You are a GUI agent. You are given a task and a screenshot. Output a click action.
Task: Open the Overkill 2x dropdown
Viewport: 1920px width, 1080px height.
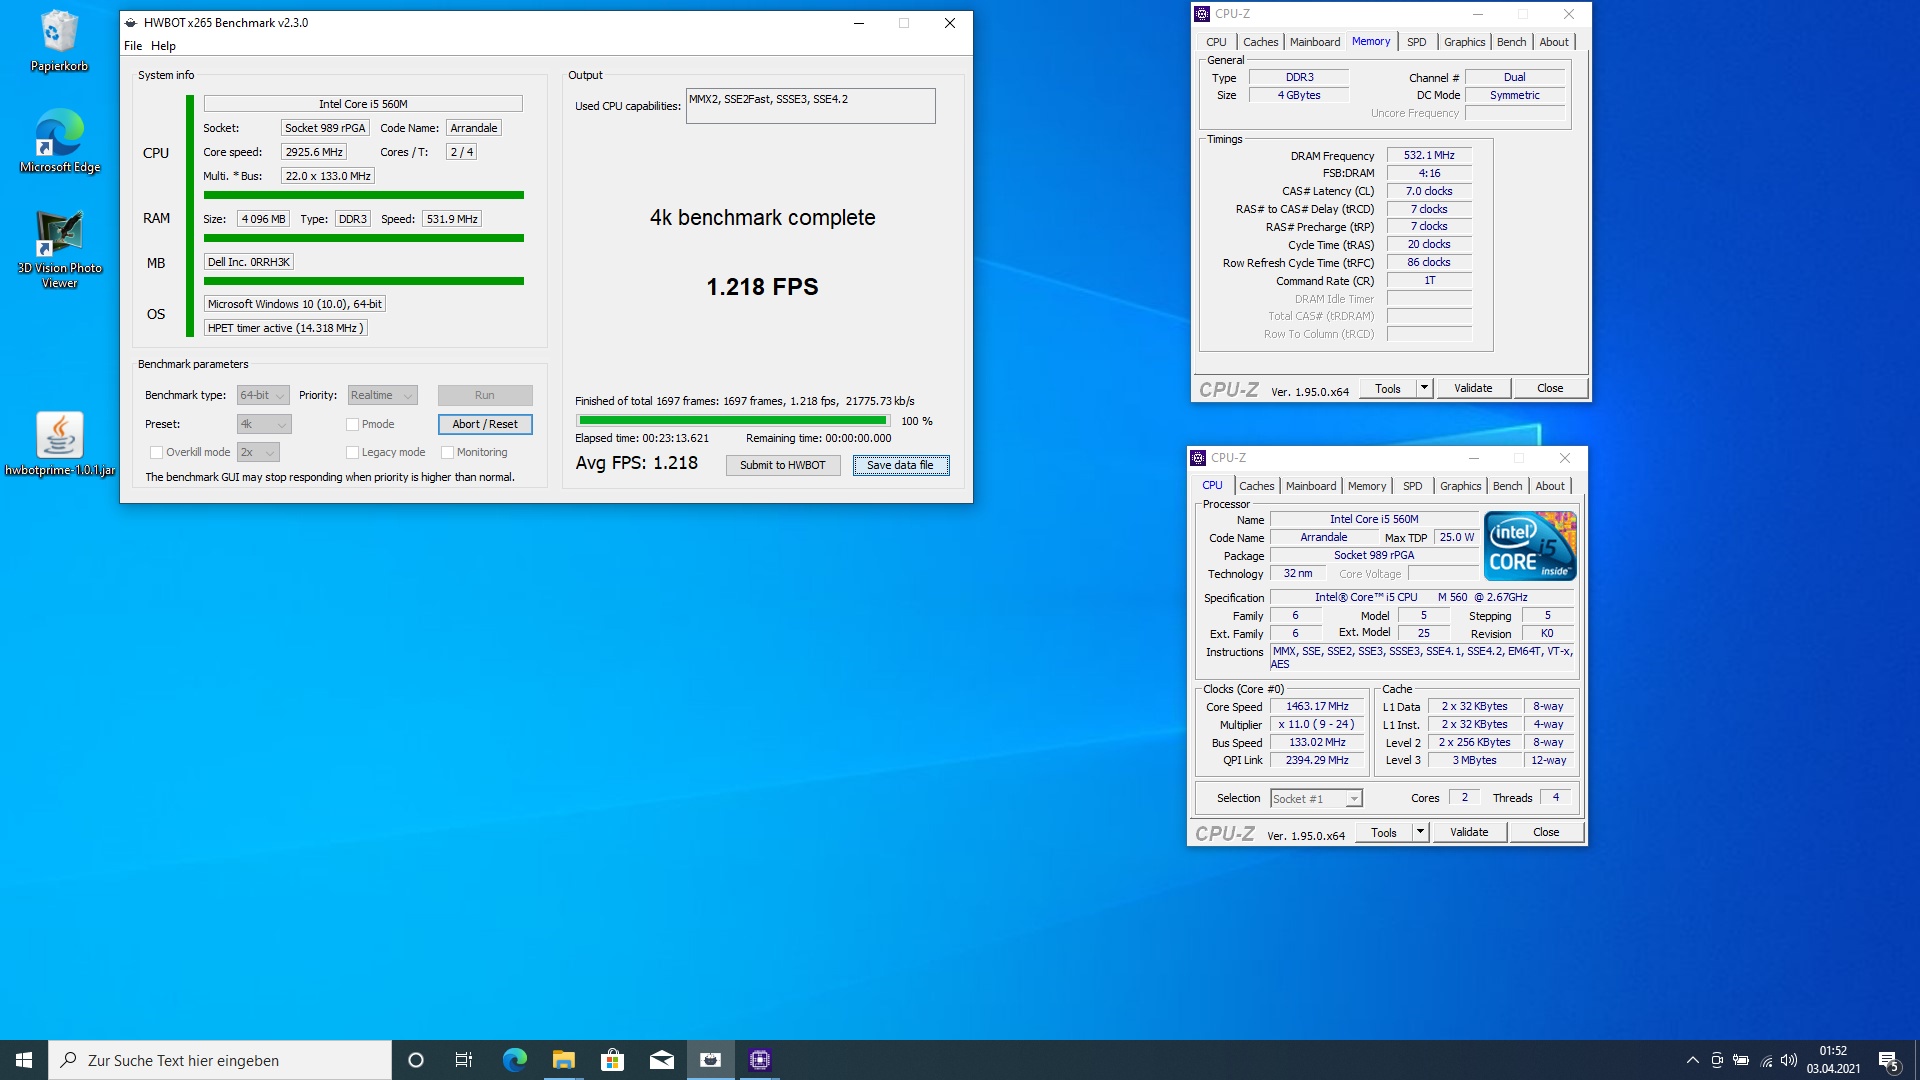[x=258, y=452]
